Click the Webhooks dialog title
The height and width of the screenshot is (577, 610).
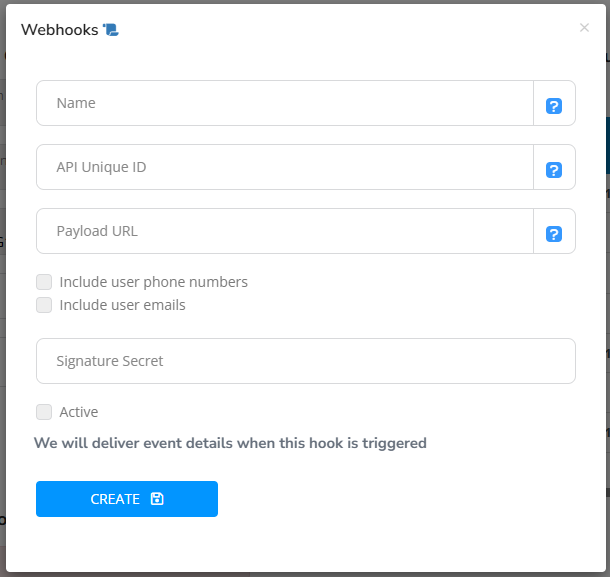59,30
